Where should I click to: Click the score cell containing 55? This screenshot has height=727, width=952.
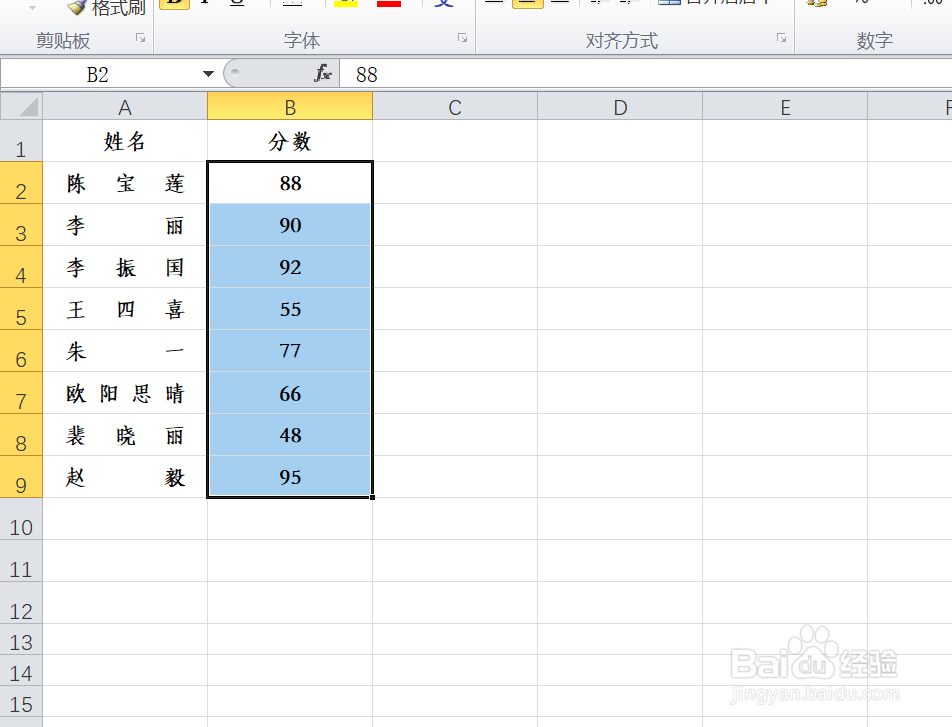coord(290,309)
